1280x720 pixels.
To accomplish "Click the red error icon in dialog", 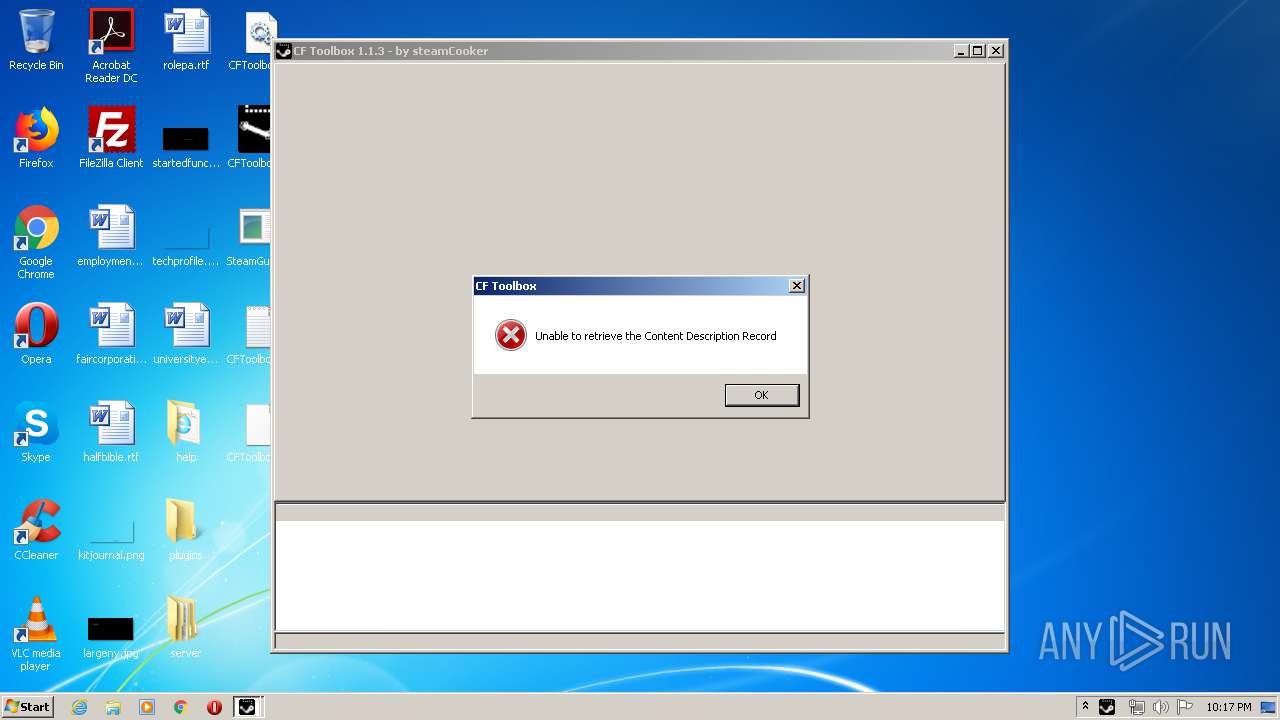I will 510,335.
